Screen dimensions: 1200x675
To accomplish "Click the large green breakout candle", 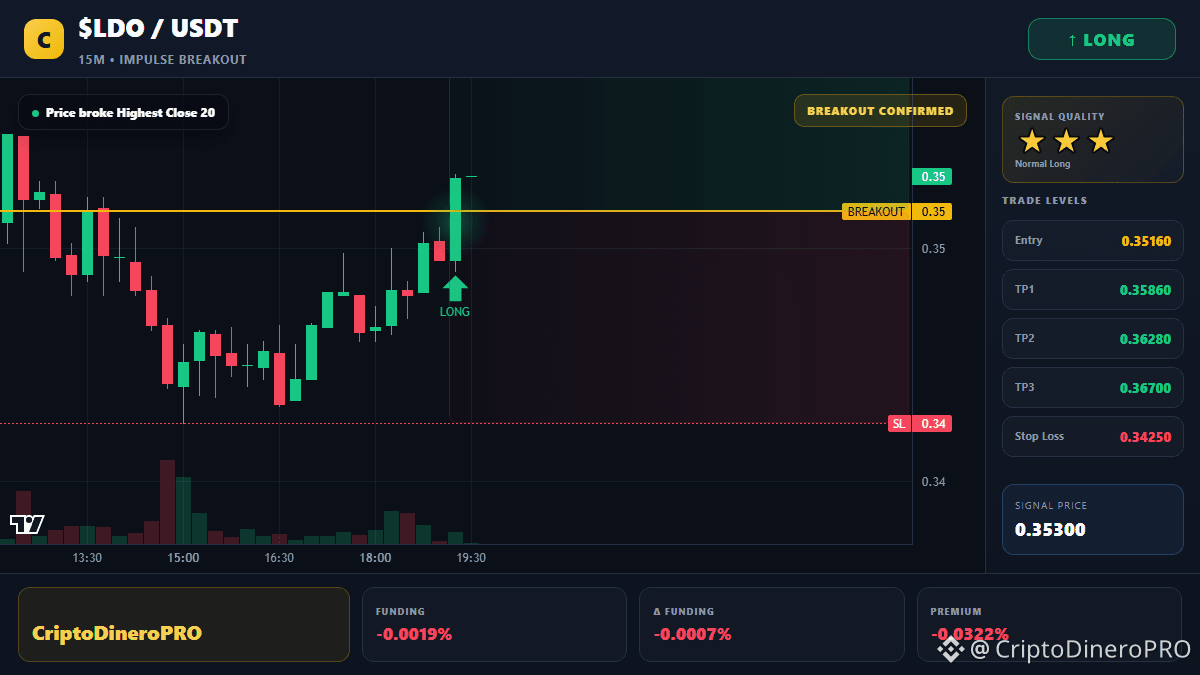I will (455, 219).
